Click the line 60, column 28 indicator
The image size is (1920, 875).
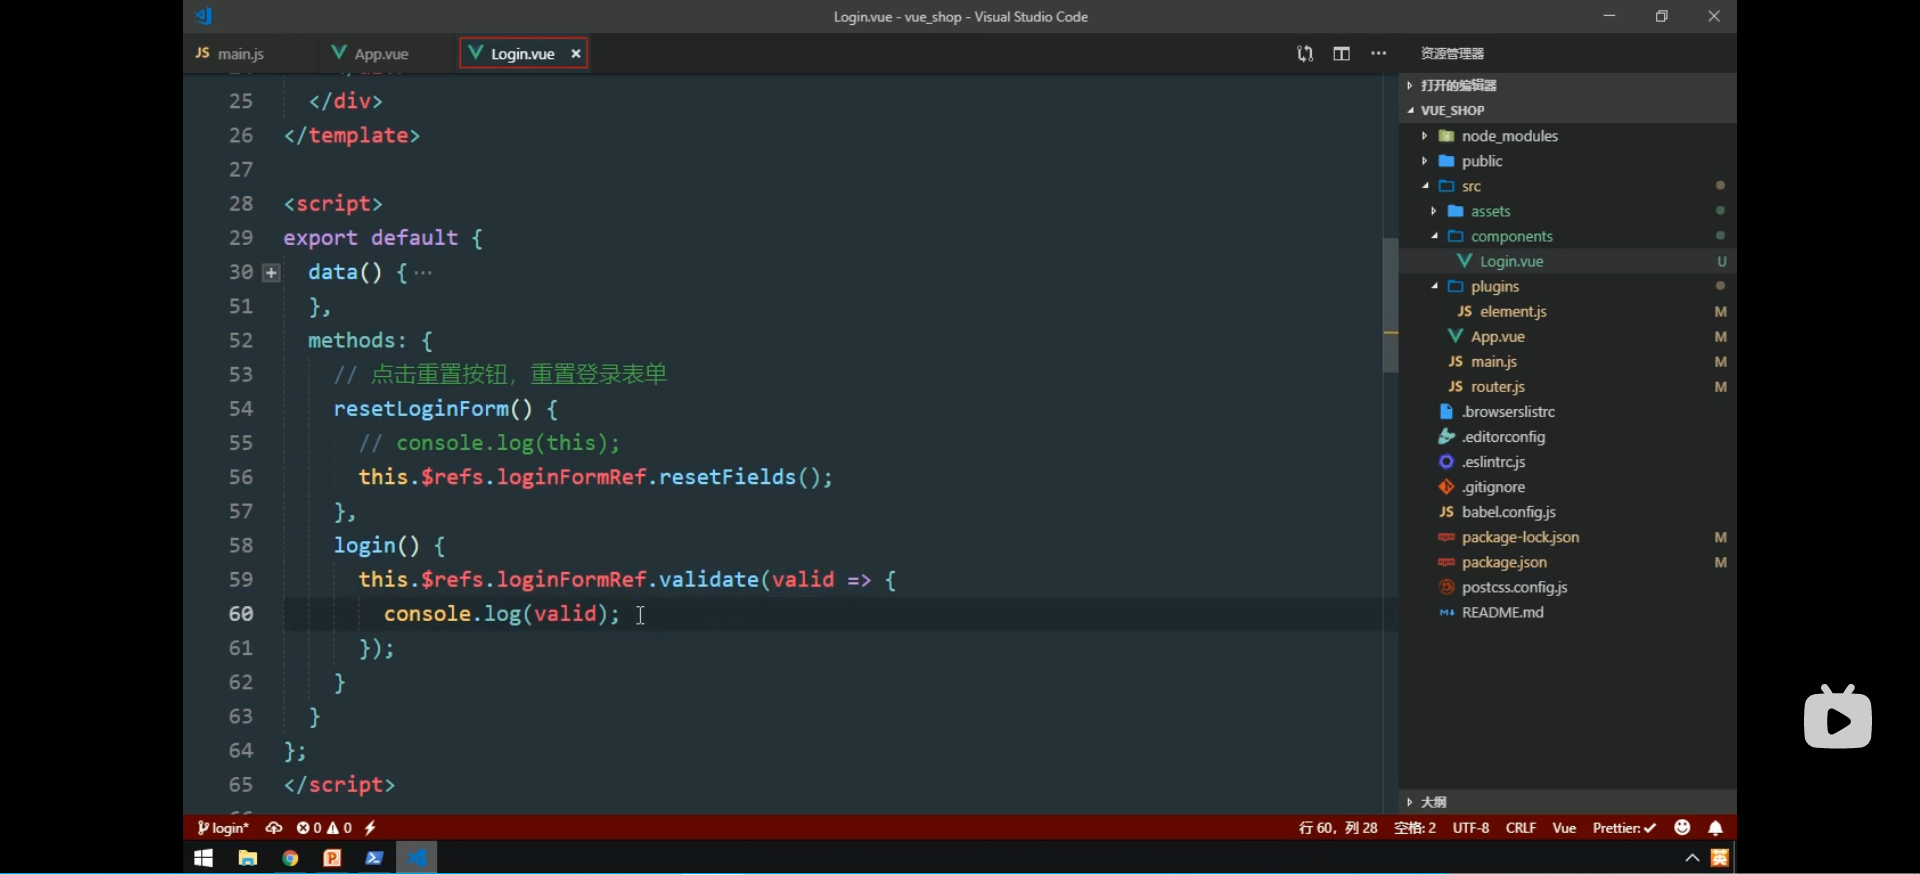tap(1338, 828)
